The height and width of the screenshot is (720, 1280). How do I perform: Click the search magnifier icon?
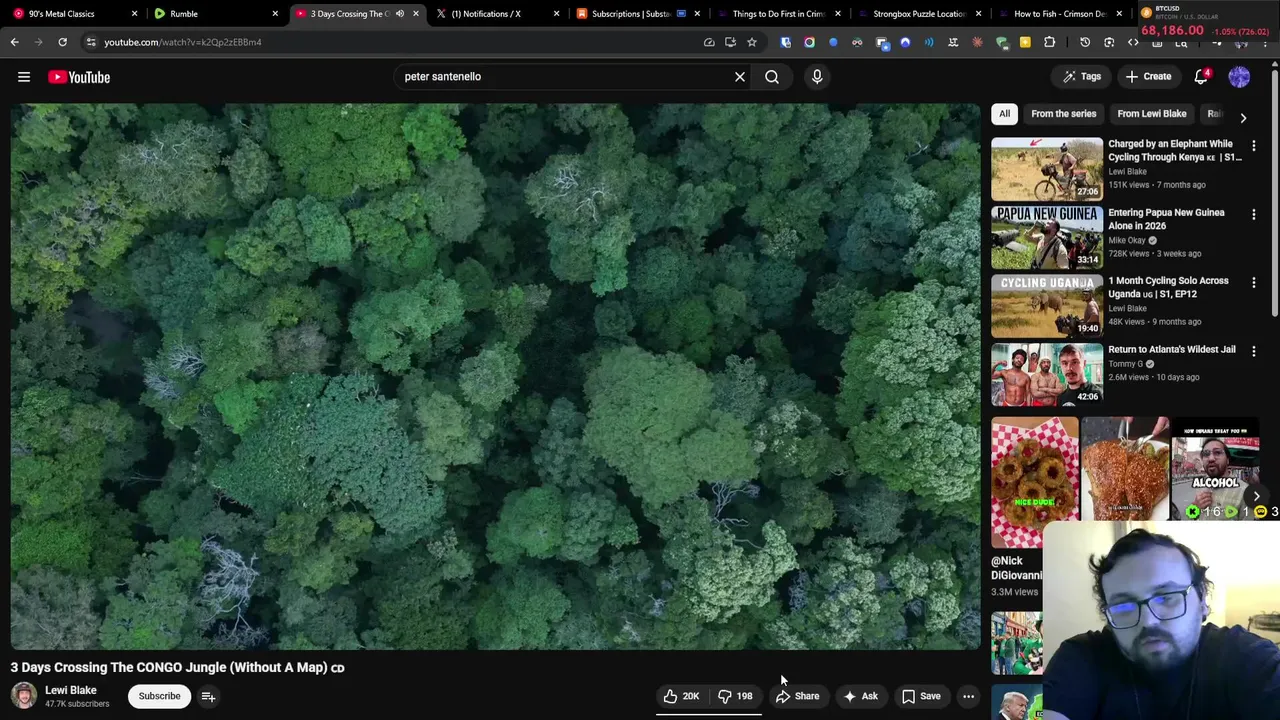(772, 77)
